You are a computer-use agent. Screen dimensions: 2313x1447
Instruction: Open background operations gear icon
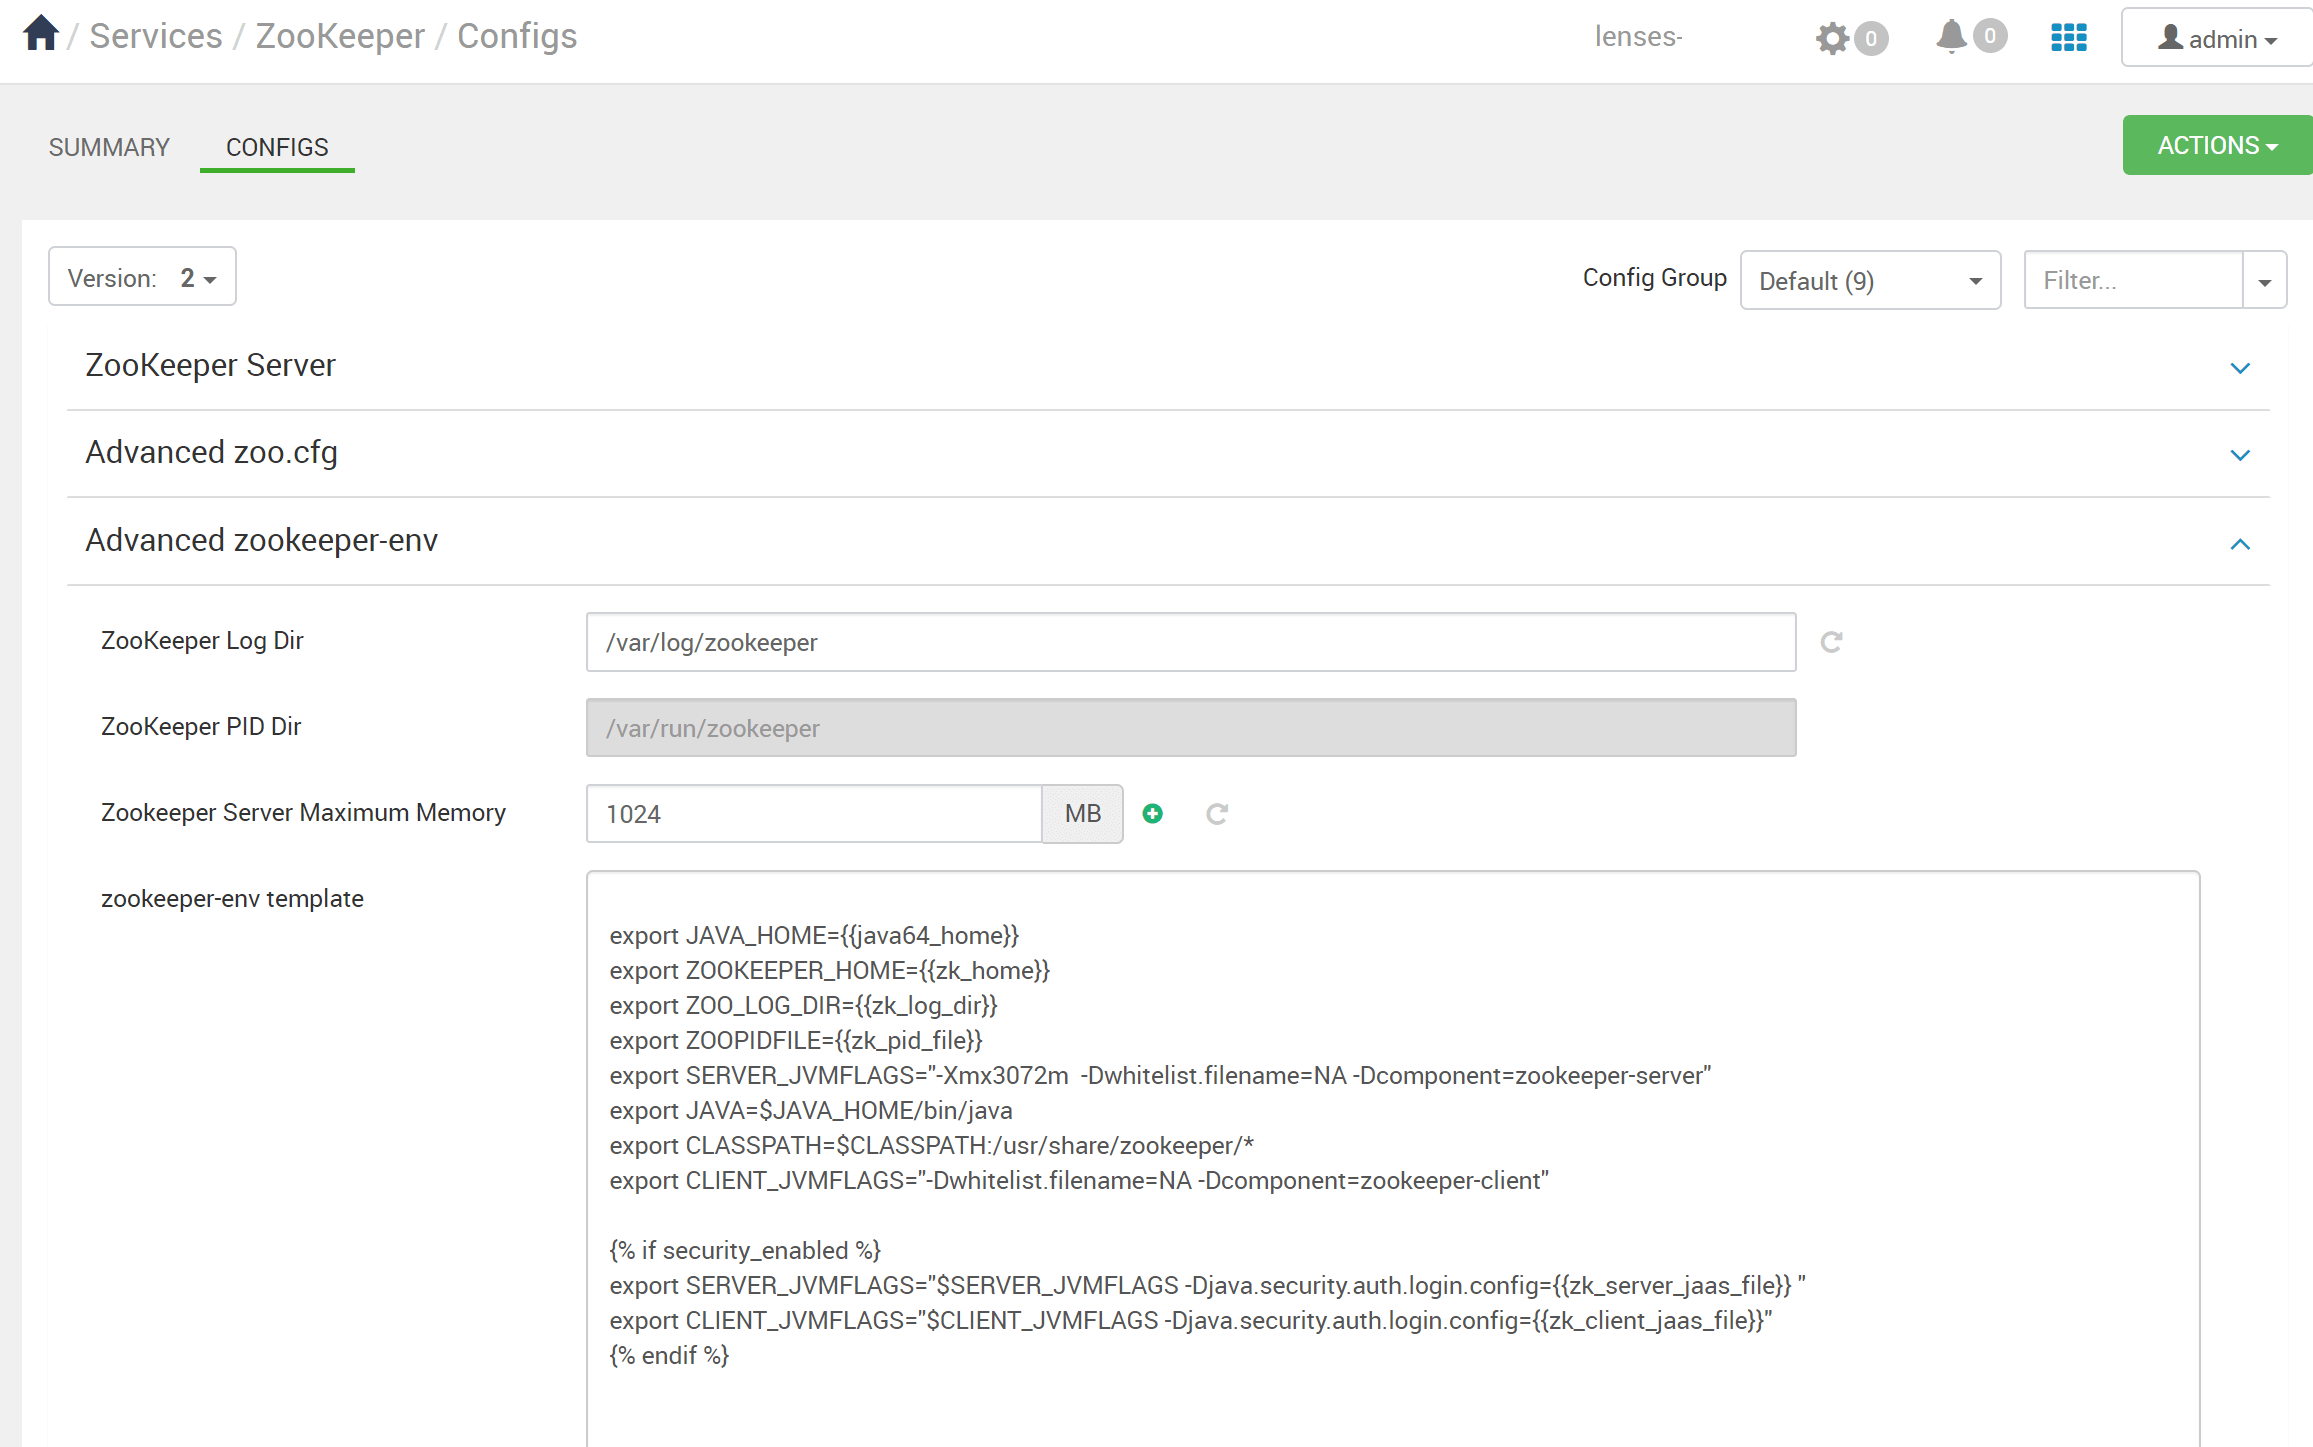pyautogui.click(x=1832, y=38)
